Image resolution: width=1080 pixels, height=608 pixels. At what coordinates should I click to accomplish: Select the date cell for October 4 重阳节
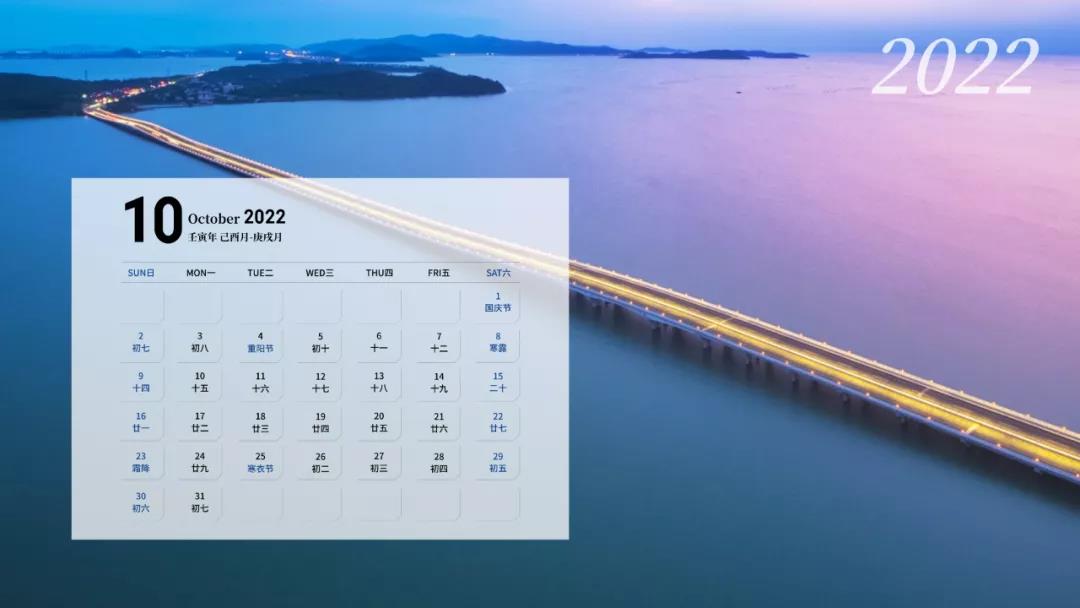(260, 343)
